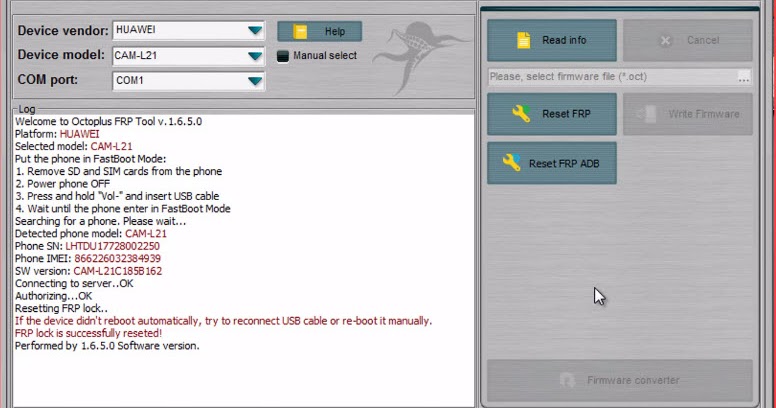
Task: Click the Write Firmware button label
Action: [704, 114]
